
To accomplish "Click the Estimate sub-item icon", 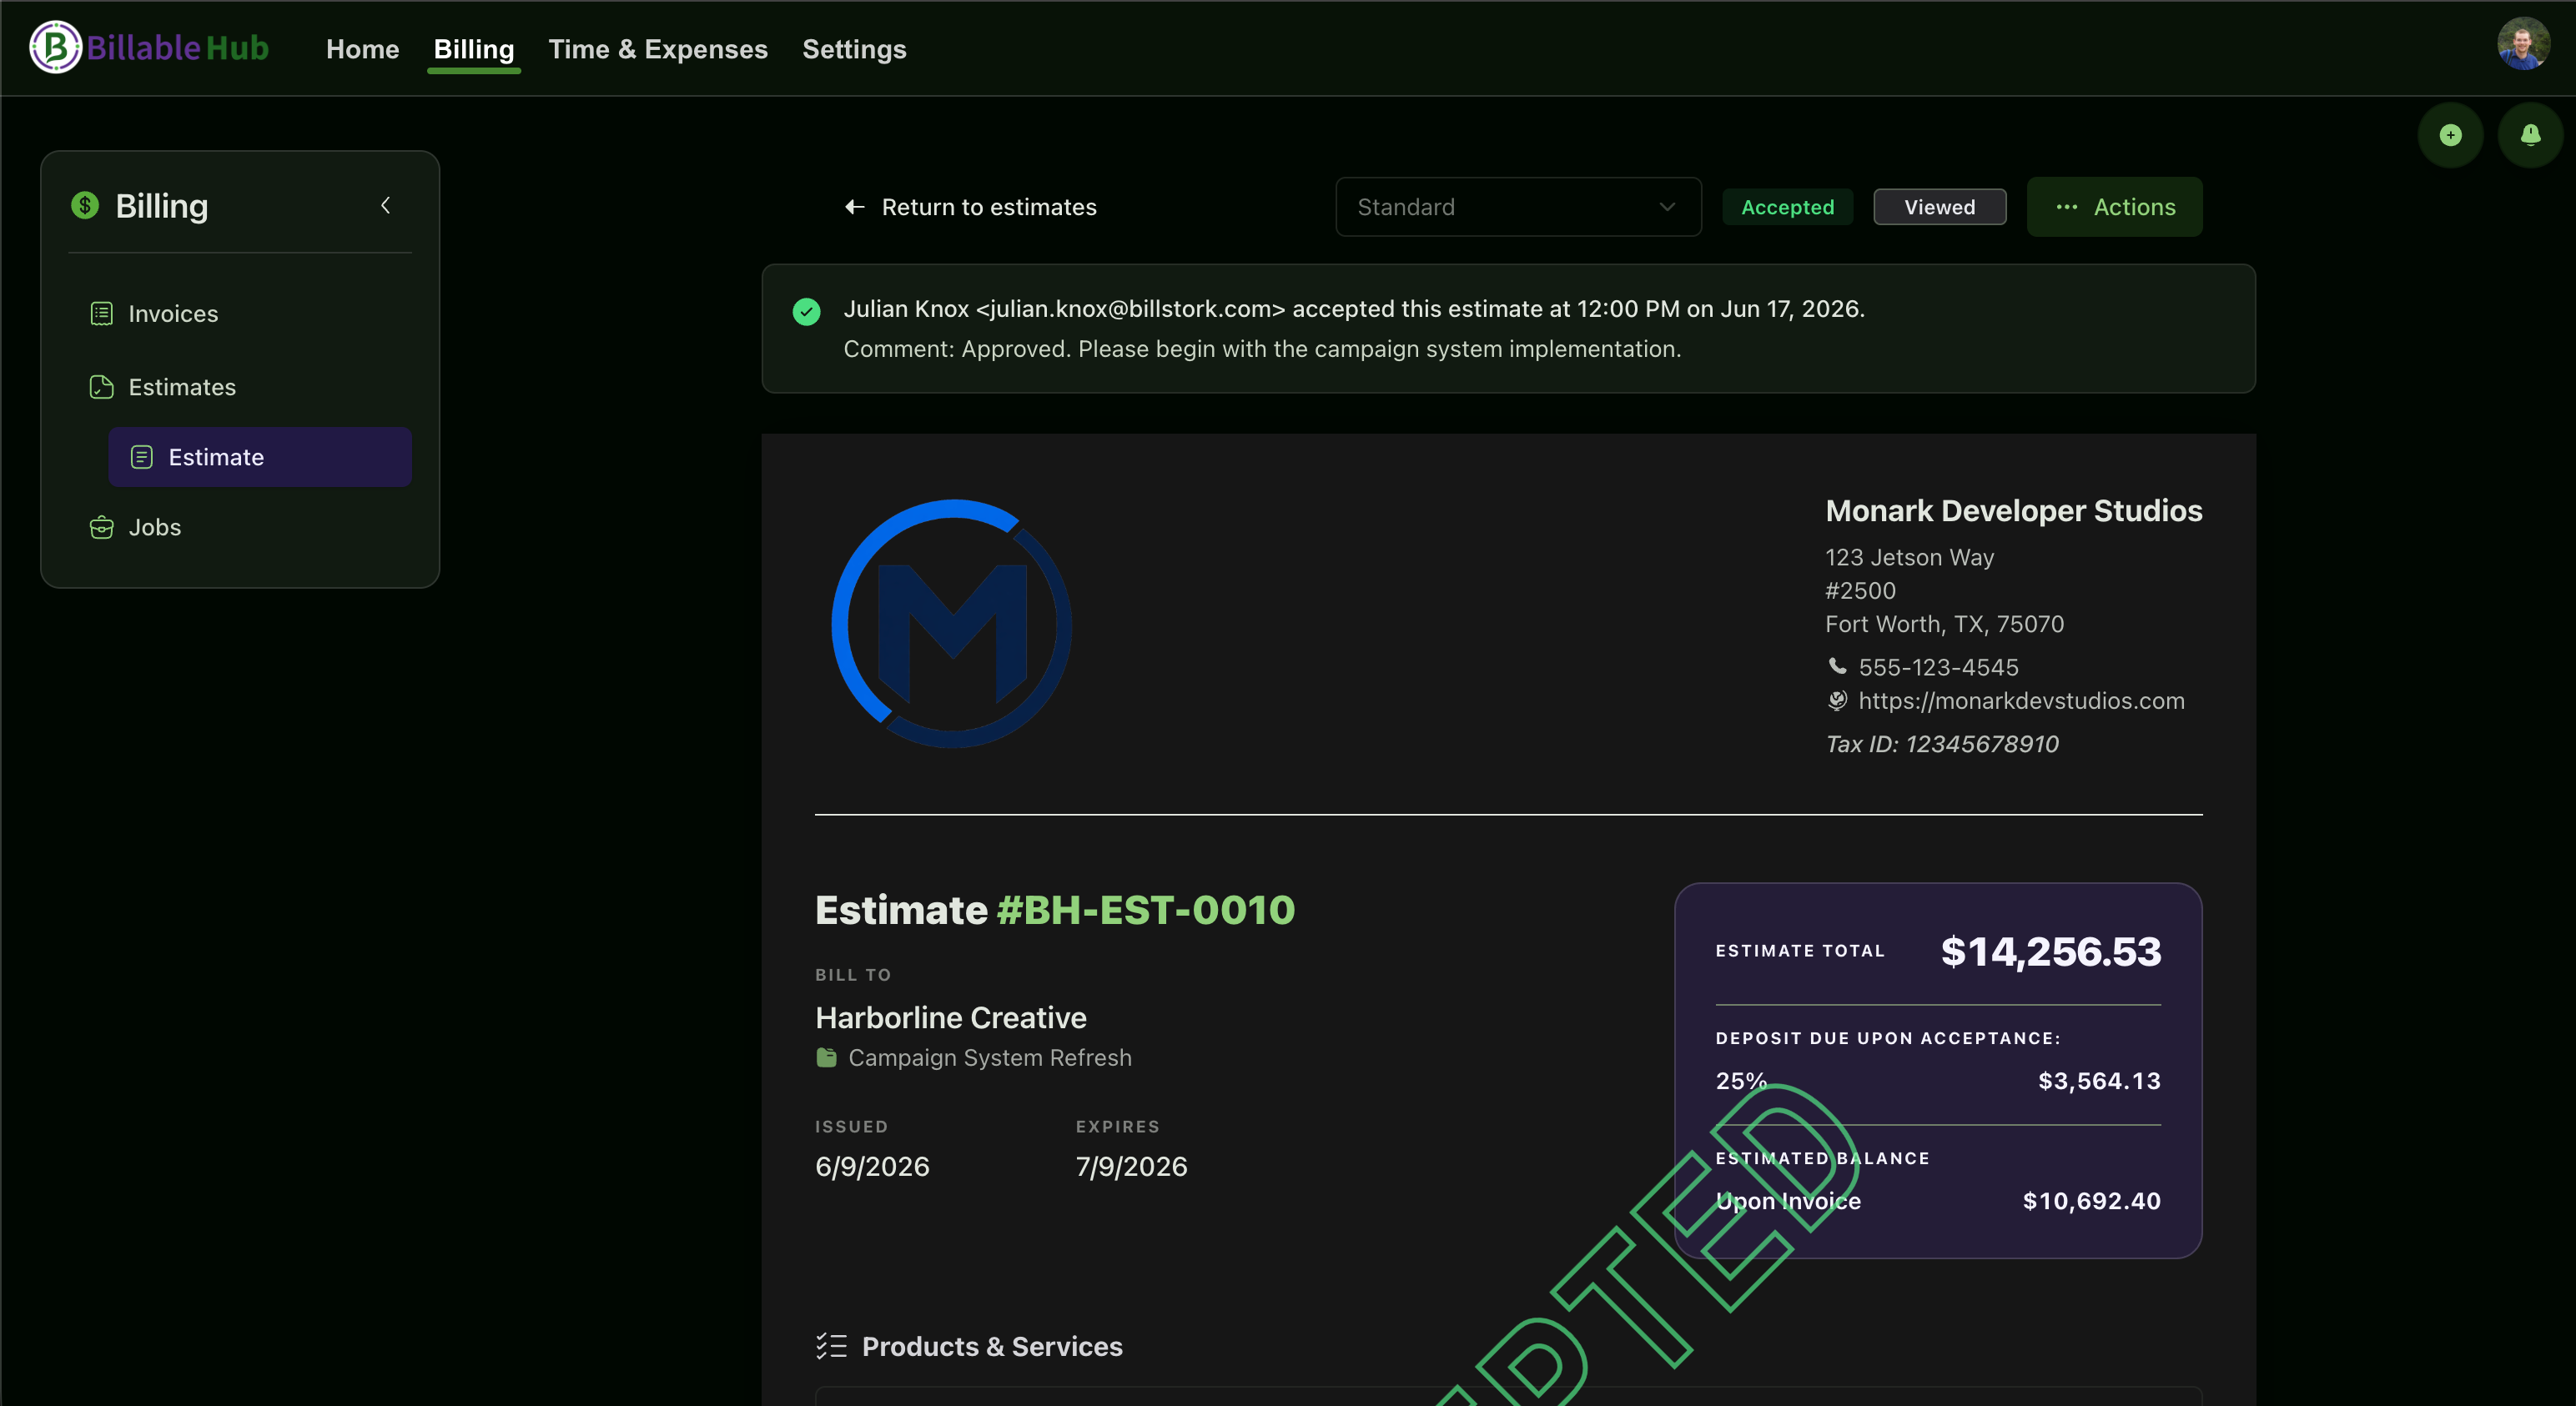I will (142, 457).
